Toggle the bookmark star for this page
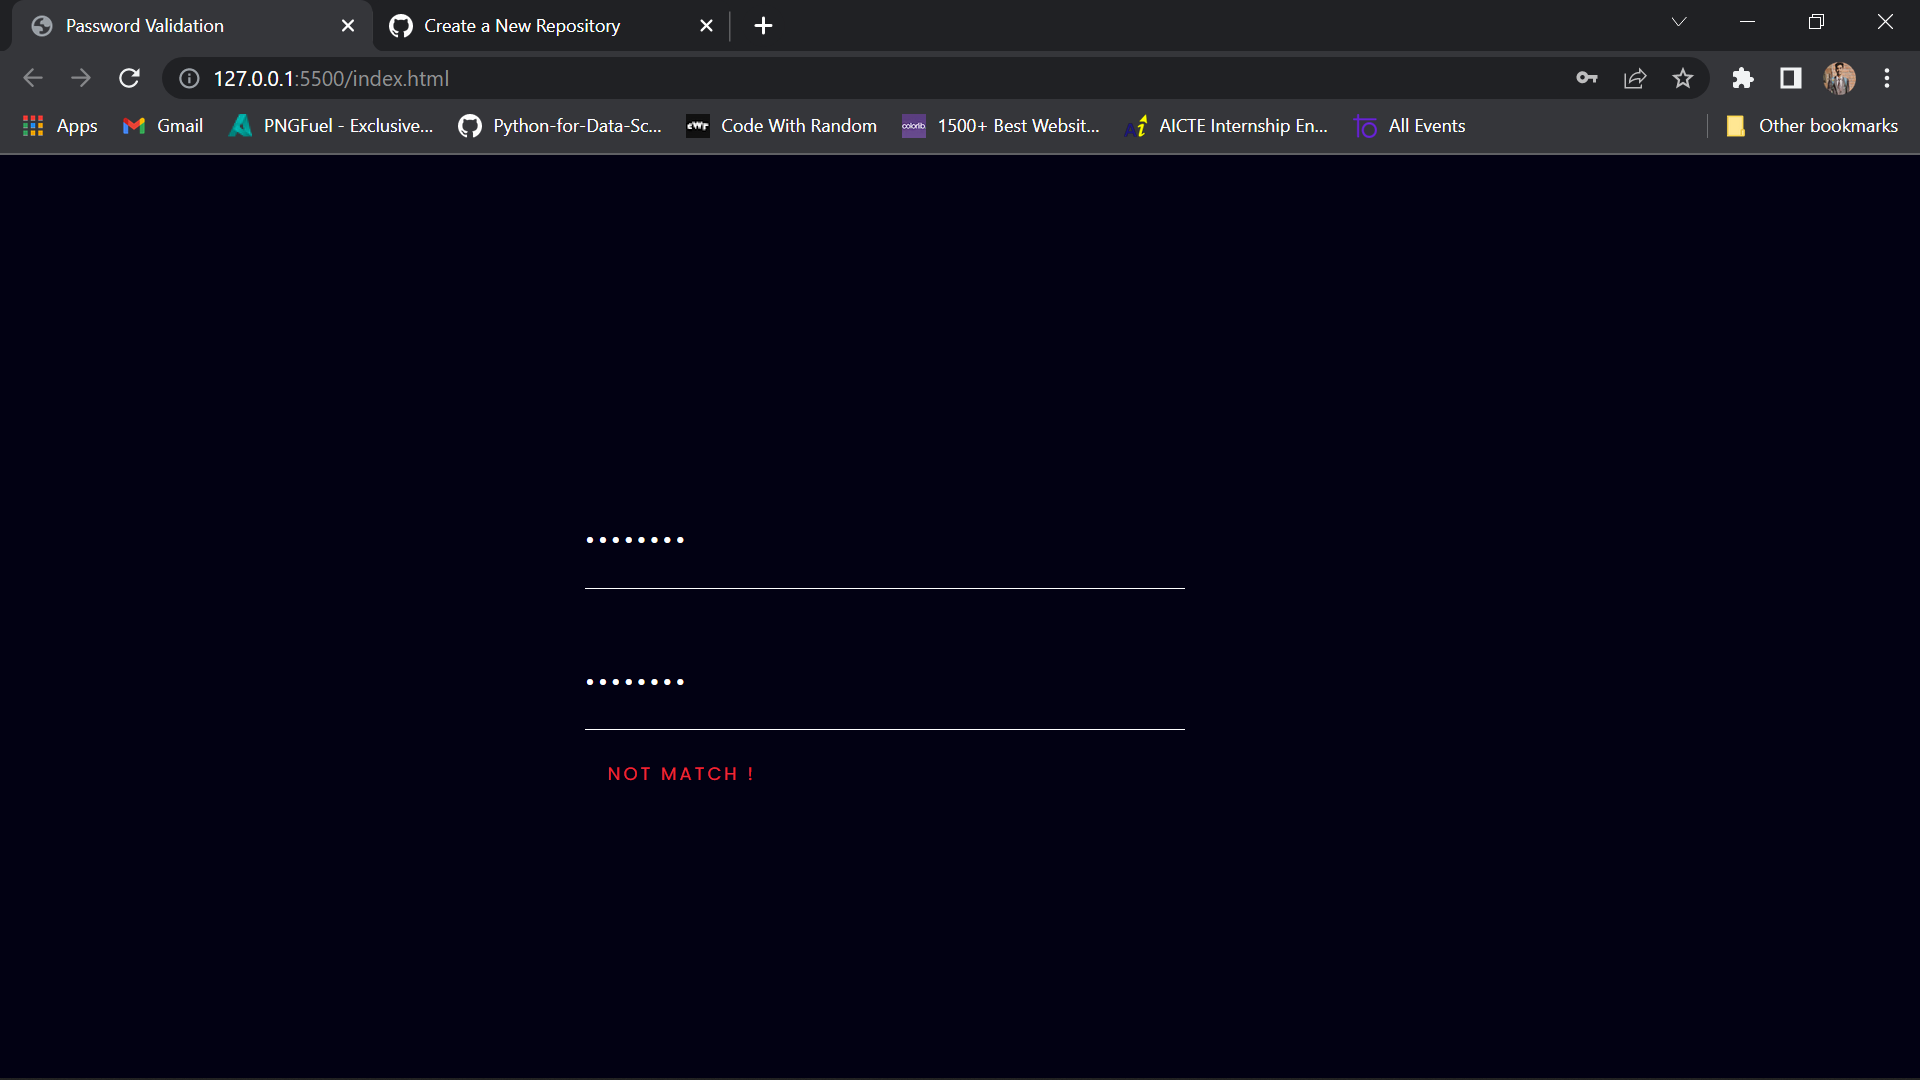The height and width of the screenshot is (1080, 1920). (x=1683, y=78)
